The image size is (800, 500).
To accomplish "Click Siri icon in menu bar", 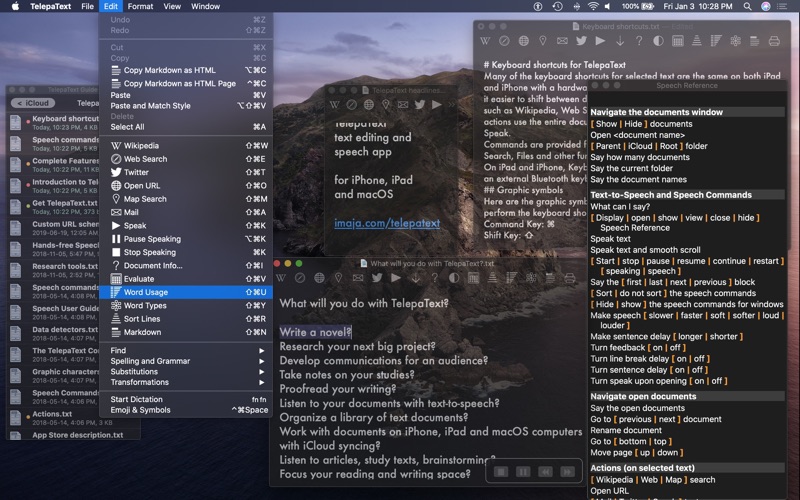I will [x=765, y=6].
